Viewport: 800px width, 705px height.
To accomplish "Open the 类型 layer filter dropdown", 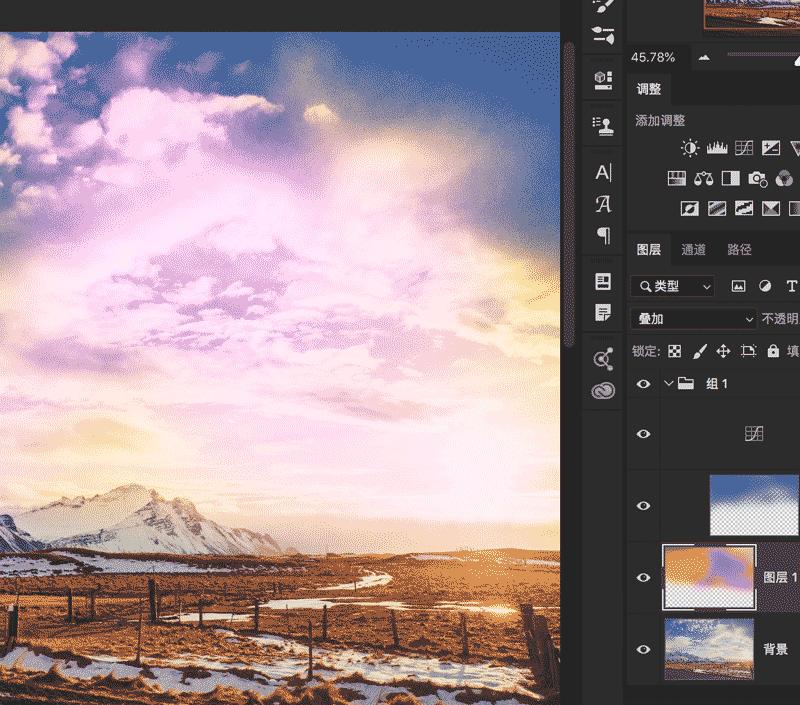I will [x=673, y=286].
